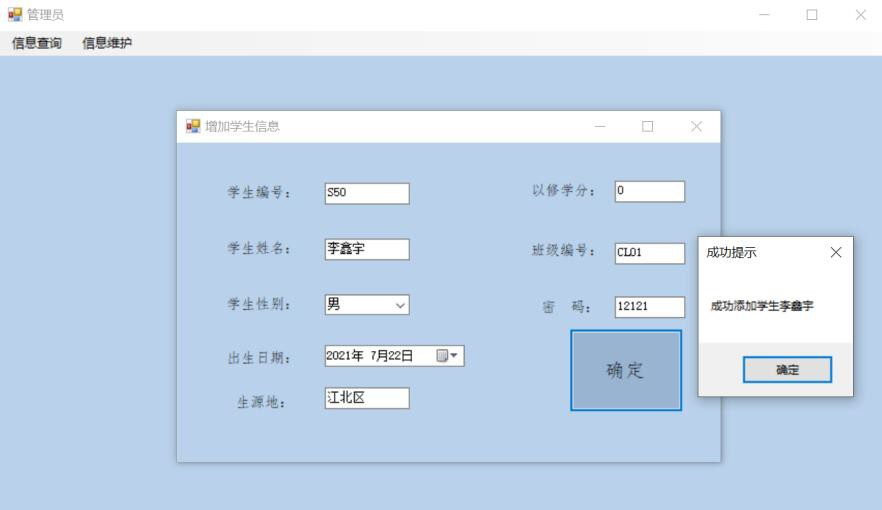Maximize the 增加学生信息 window
This screenshot has width=882, height=510.
click(647, 127)
